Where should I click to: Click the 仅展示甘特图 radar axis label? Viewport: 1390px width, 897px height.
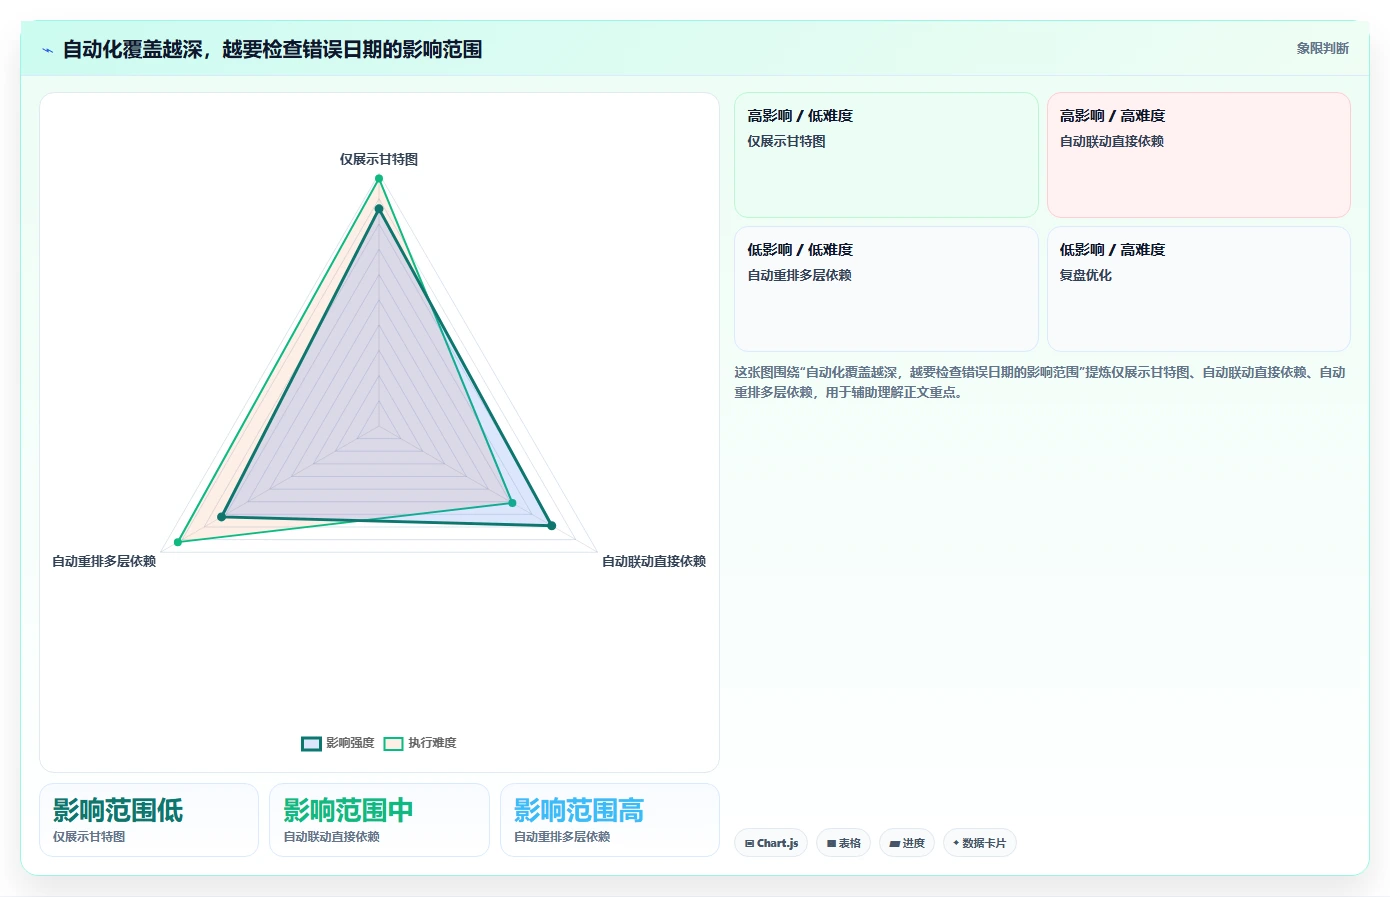pos(379,159)
